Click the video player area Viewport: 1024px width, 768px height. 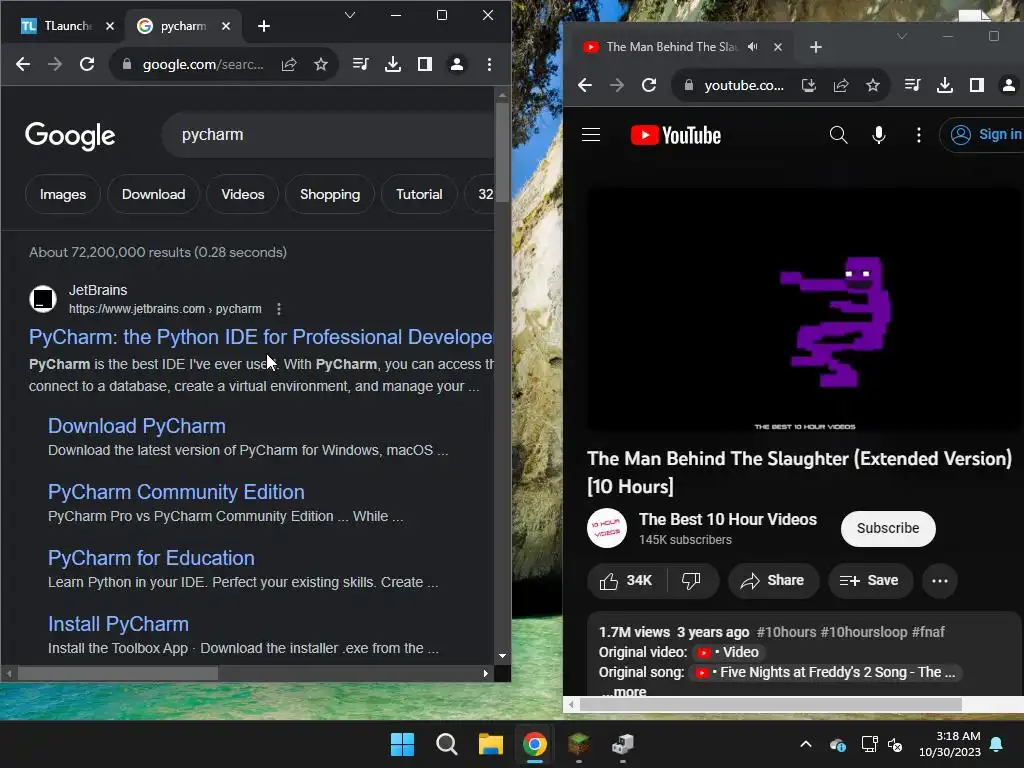tap(804, 310)
